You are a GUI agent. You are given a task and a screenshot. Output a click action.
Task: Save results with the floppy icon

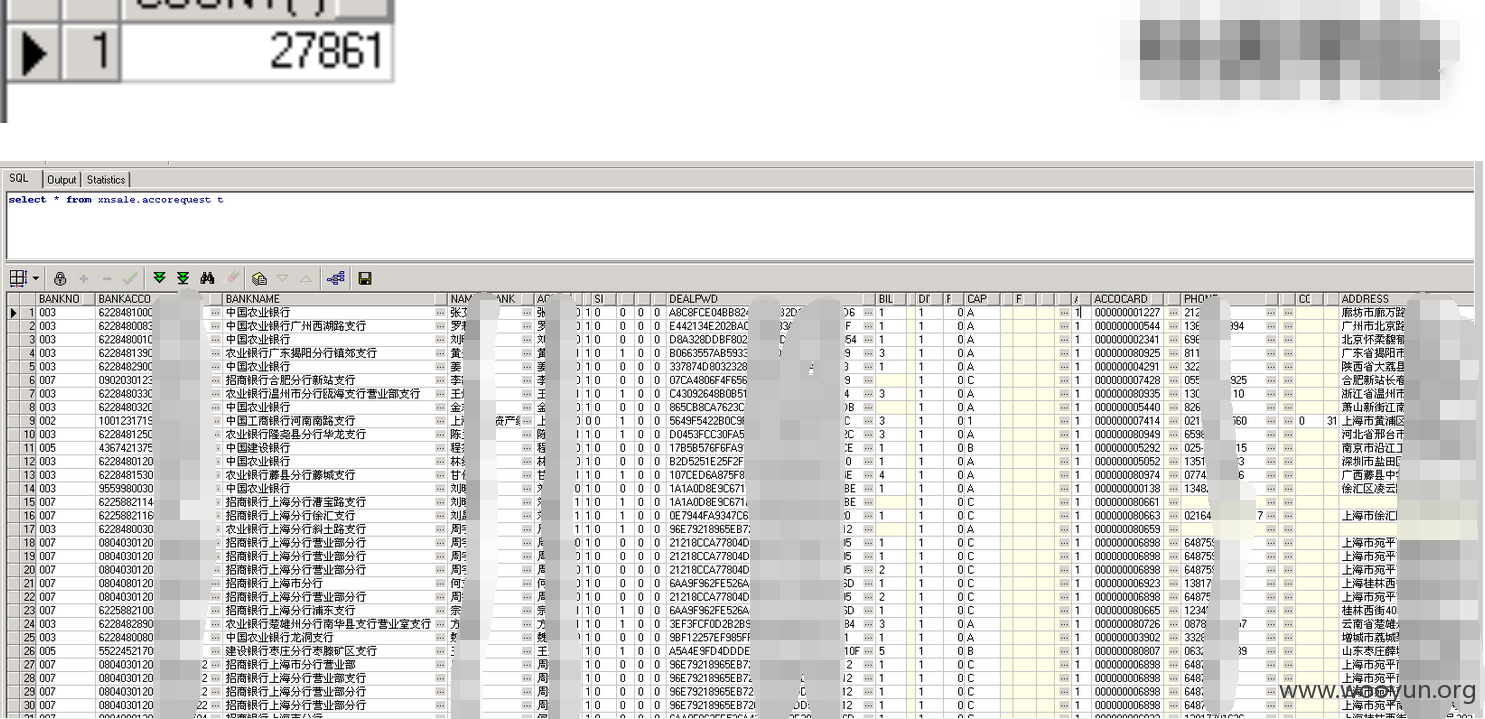365,279
